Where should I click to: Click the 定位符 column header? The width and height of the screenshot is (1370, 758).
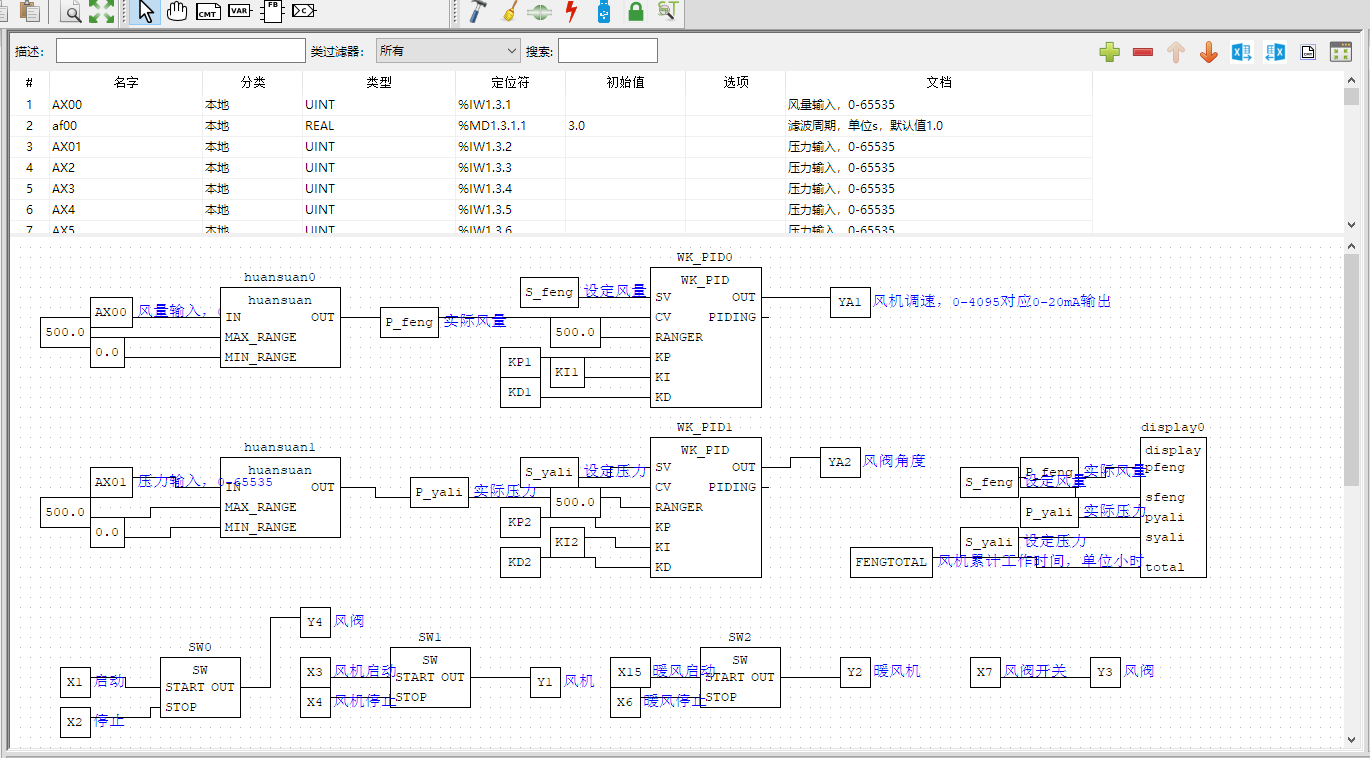coord(510,83)
